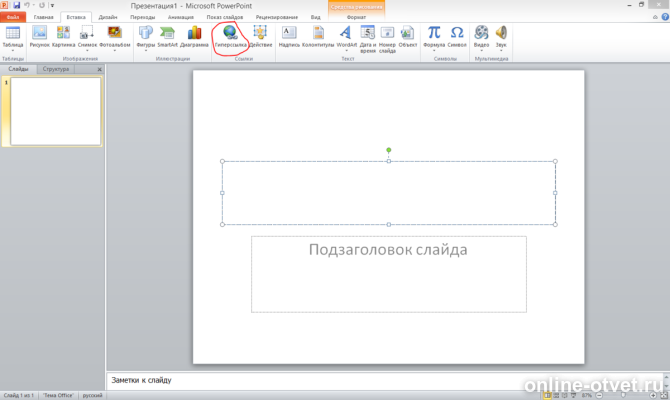
Task: Expand the Таблица dropdown arrow
Action: coord(13,51)
